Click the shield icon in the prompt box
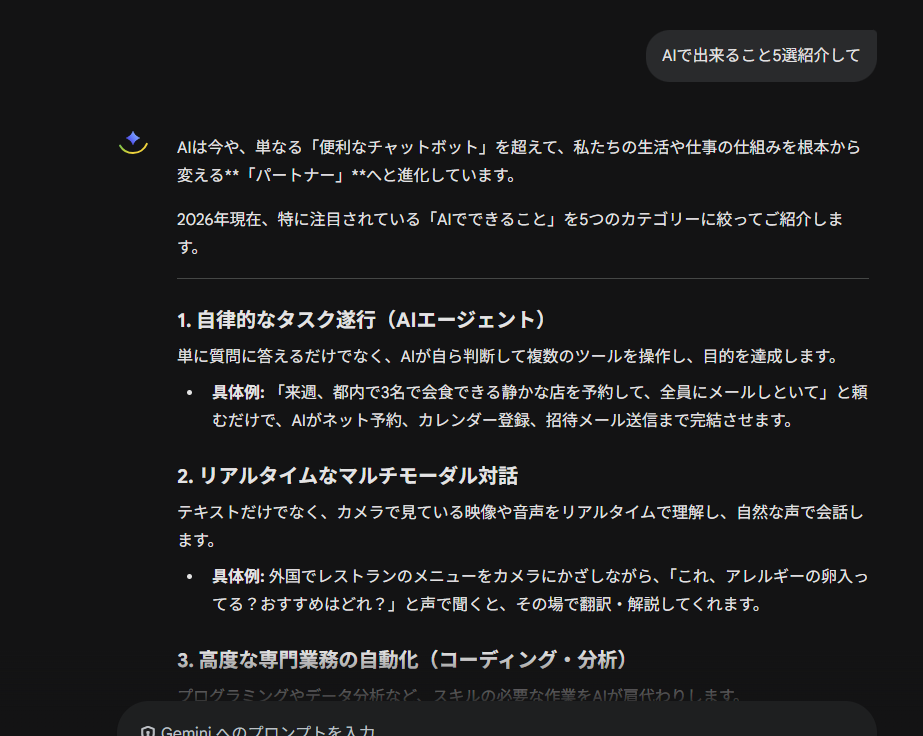The height and width of the screenshot is (736, 923). pyautogui.click(x=148, y=731)
